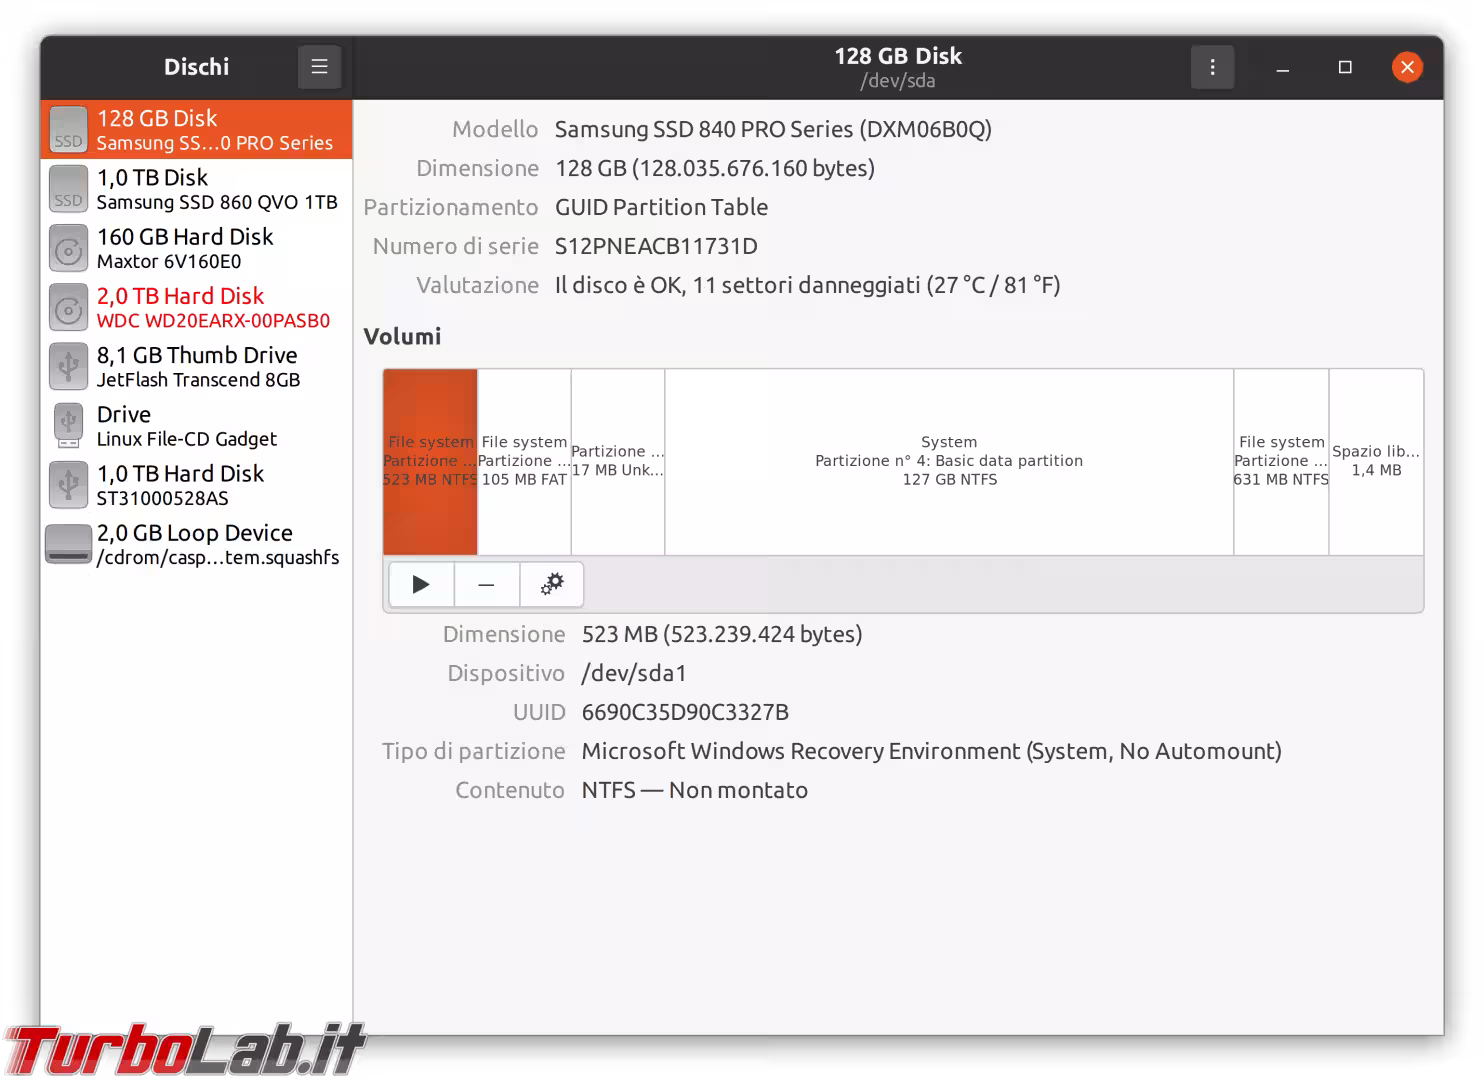Open additional partition options gear
Viewport: 1484px width, 1080px height.
[551, 584]
